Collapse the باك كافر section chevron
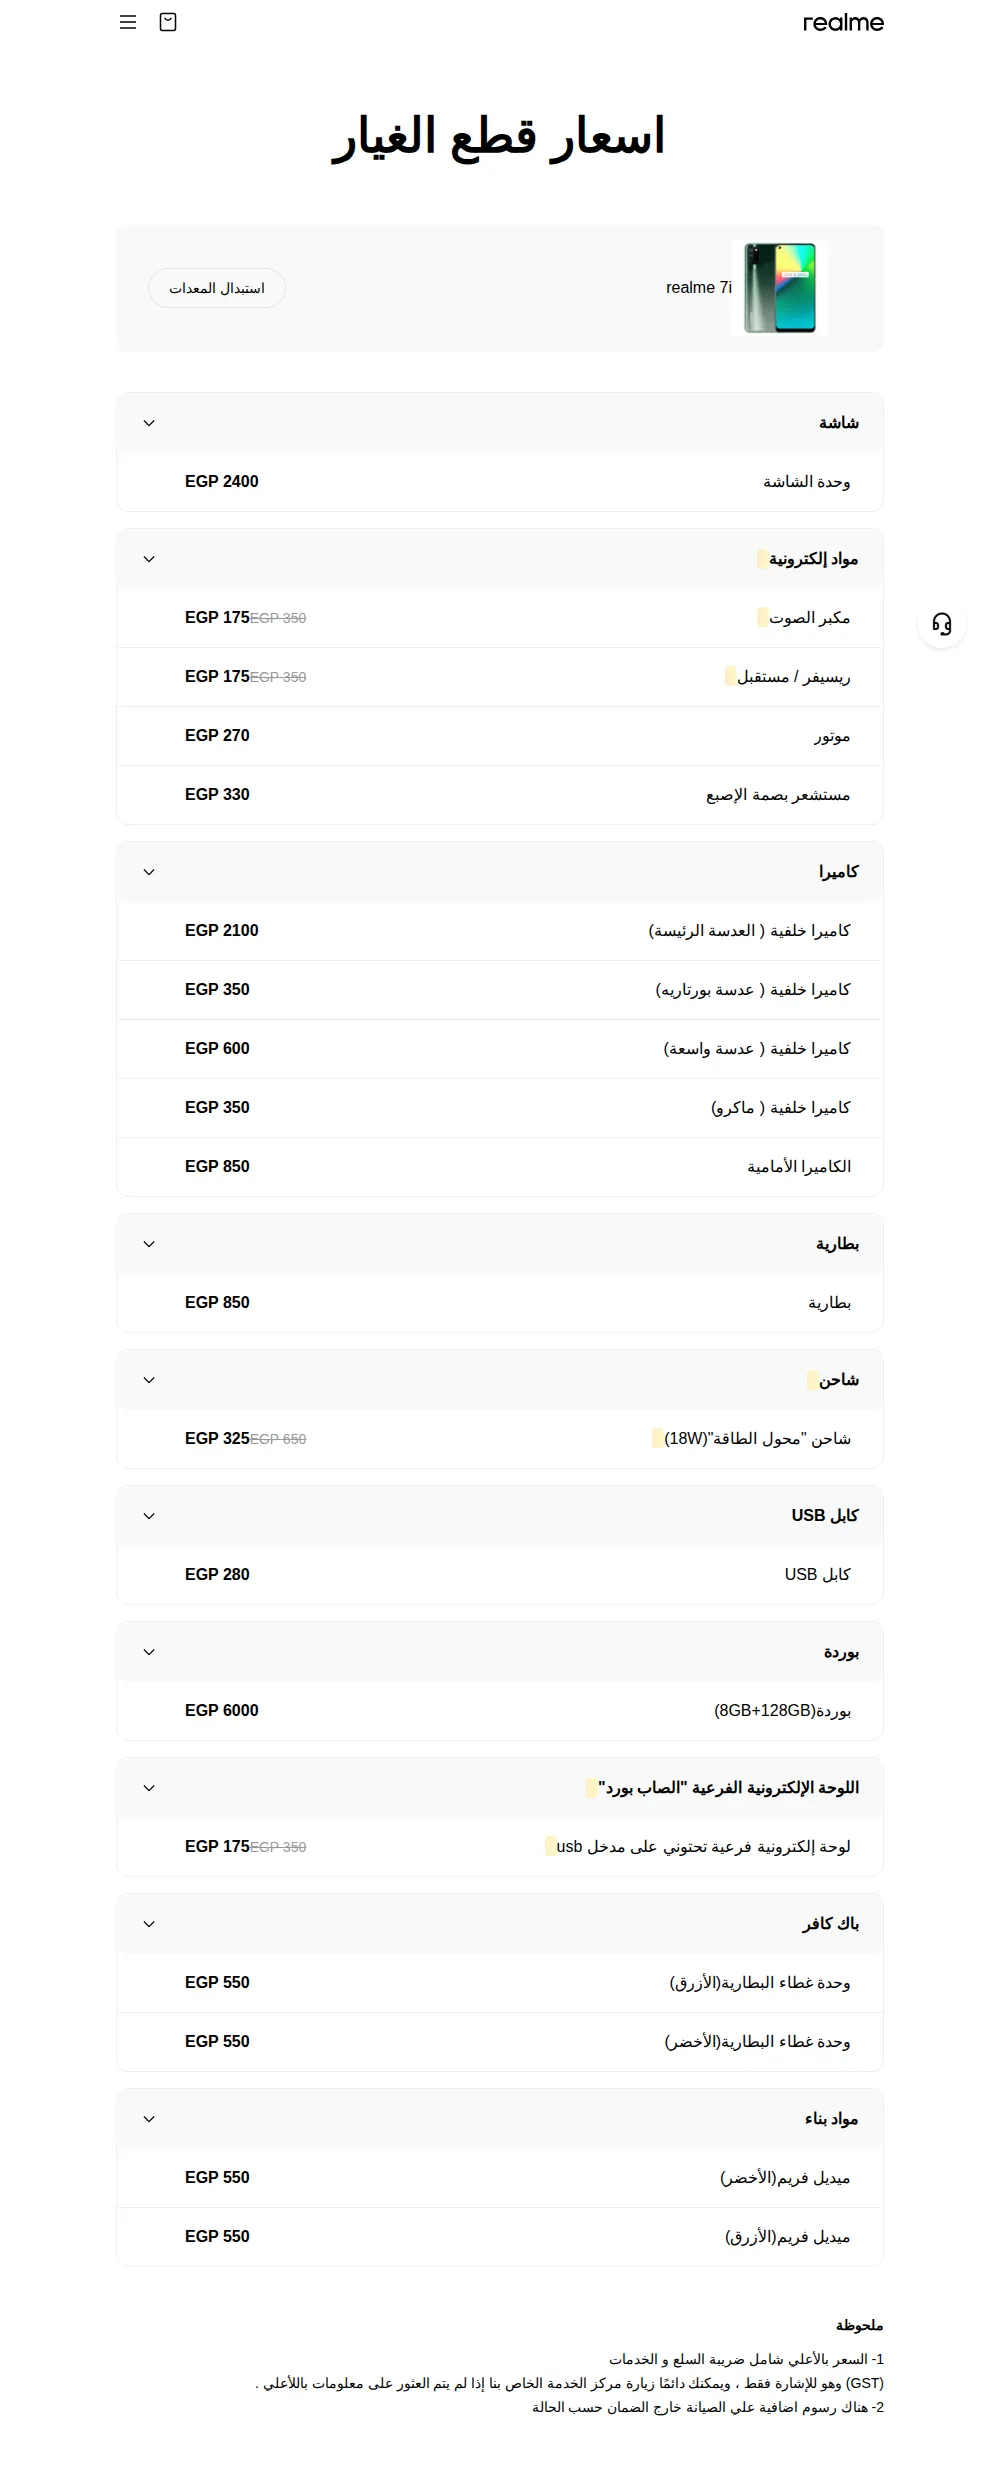Screen dimensions: 1000x2479 point(149,1924)
